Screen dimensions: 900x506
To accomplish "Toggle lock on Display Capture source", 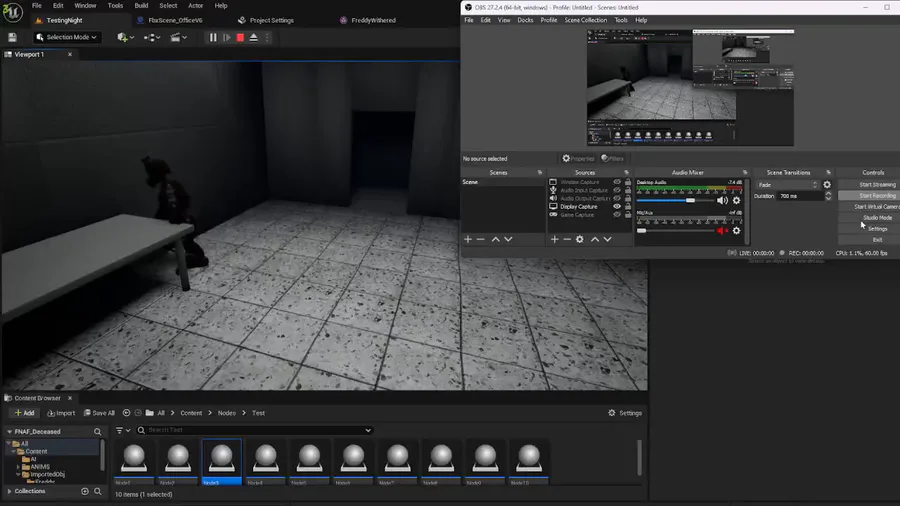I will point(628,207).
